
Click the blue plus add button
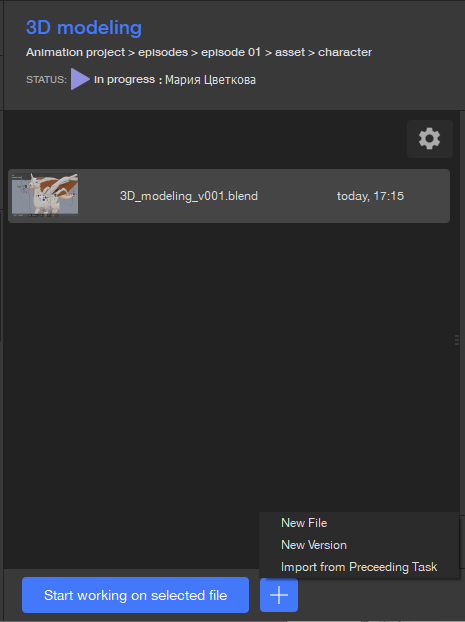point(279,595)
